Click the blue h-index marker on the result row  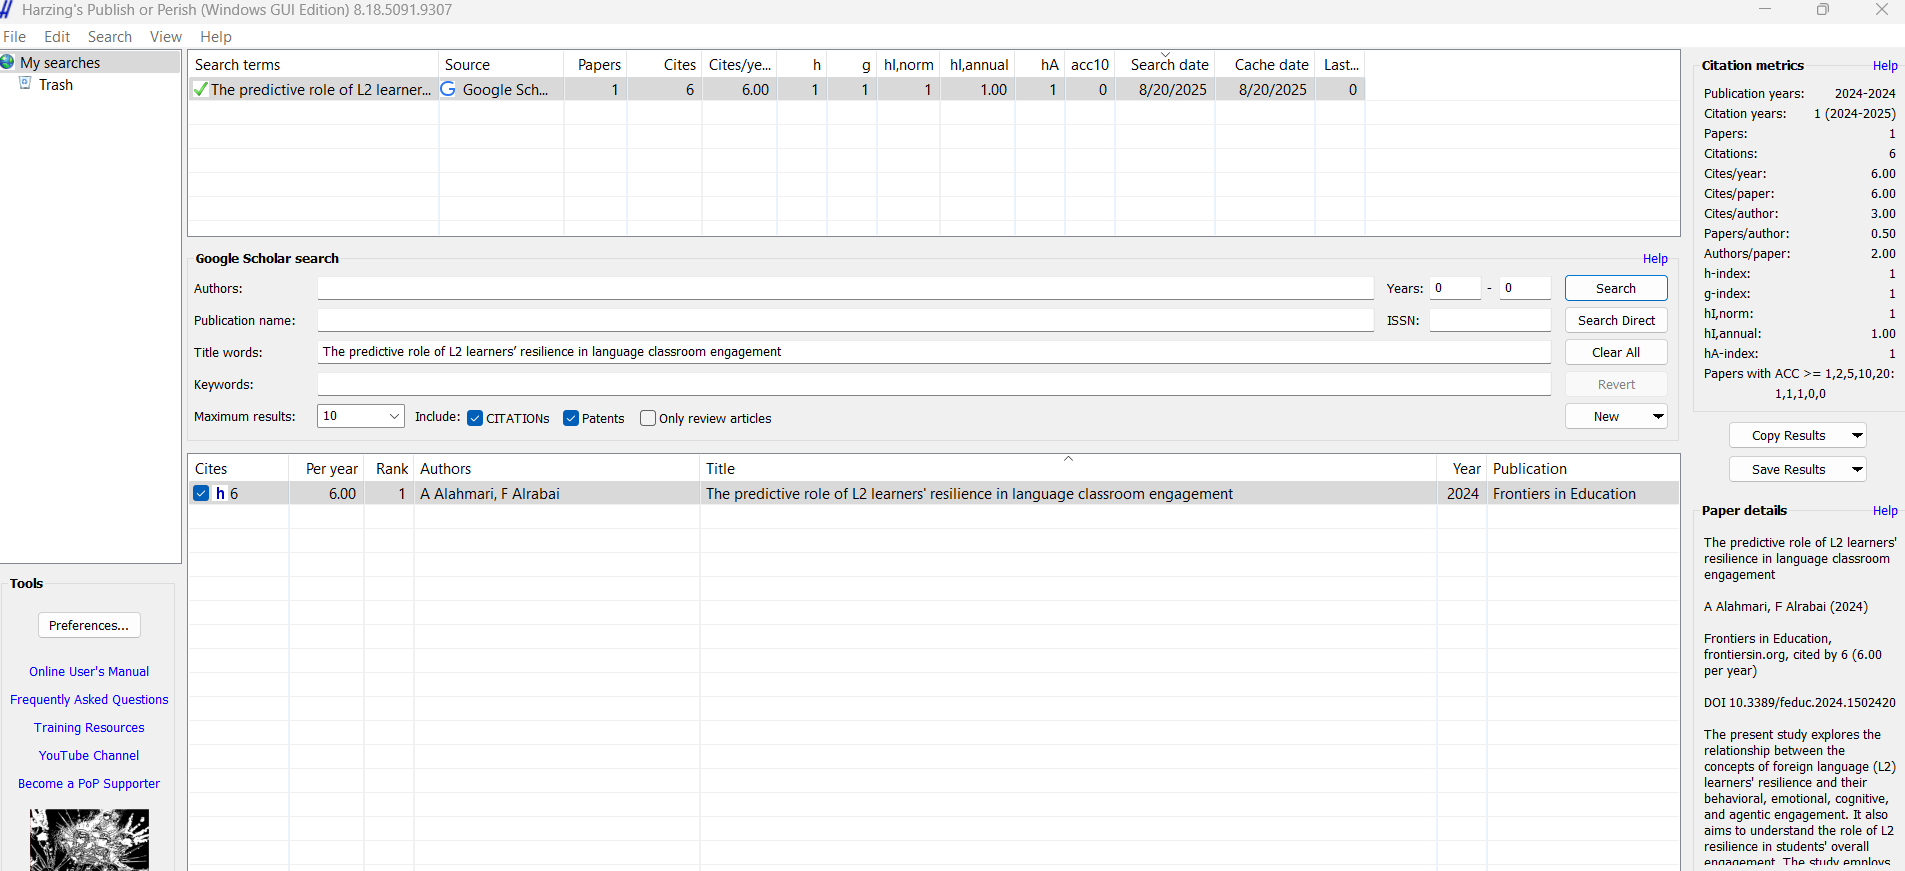tap(220, 493)
